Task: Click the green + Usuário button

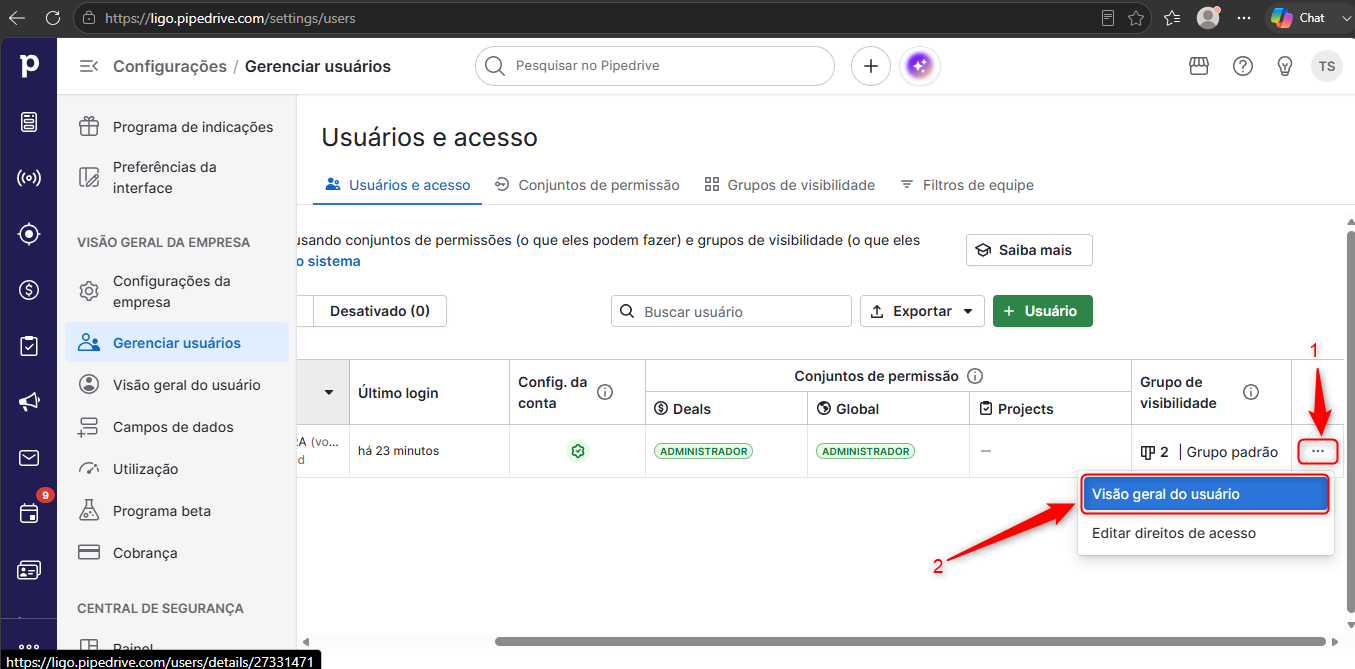Action: (1042, 311)
